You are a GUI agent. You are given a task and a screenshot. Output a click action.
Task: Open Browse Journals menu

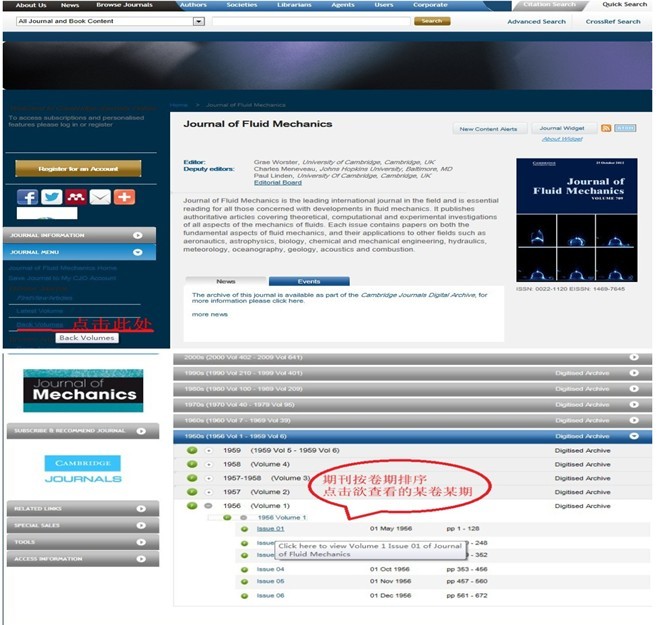point(124,5)
